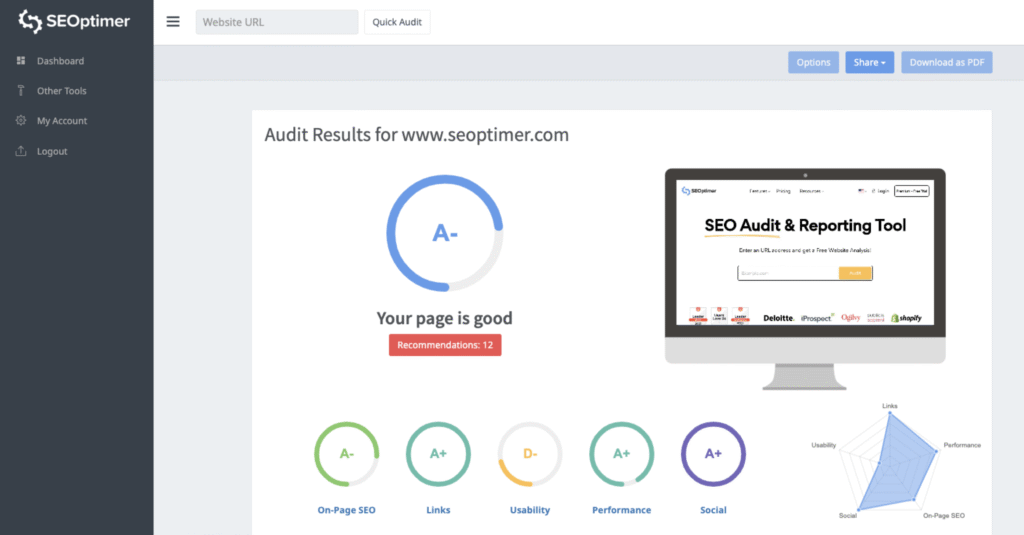The image size is (1024, 535).
Task: Open the Performance section link
Action: [x=621, y=510]
